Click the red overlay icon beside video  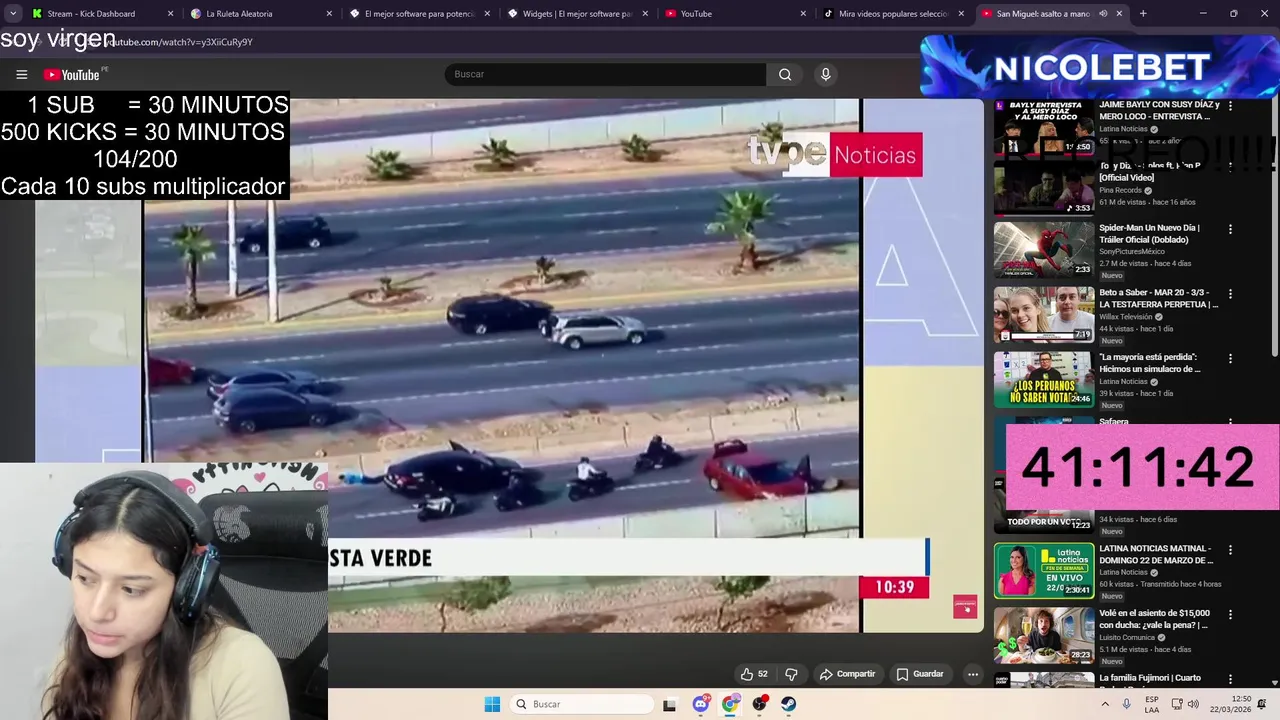(x=965, y=607)
